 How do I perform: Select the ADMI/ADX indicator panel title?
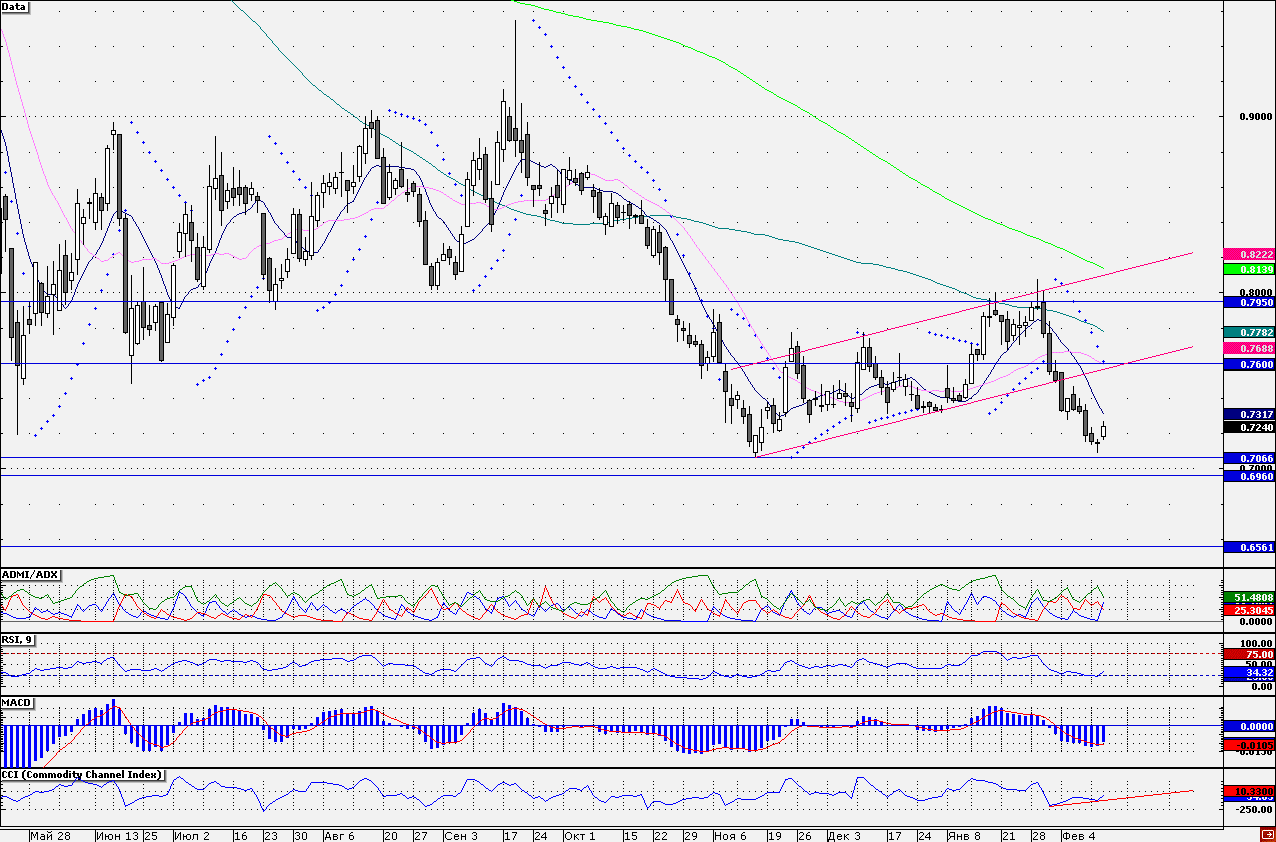tap(31, 574)
